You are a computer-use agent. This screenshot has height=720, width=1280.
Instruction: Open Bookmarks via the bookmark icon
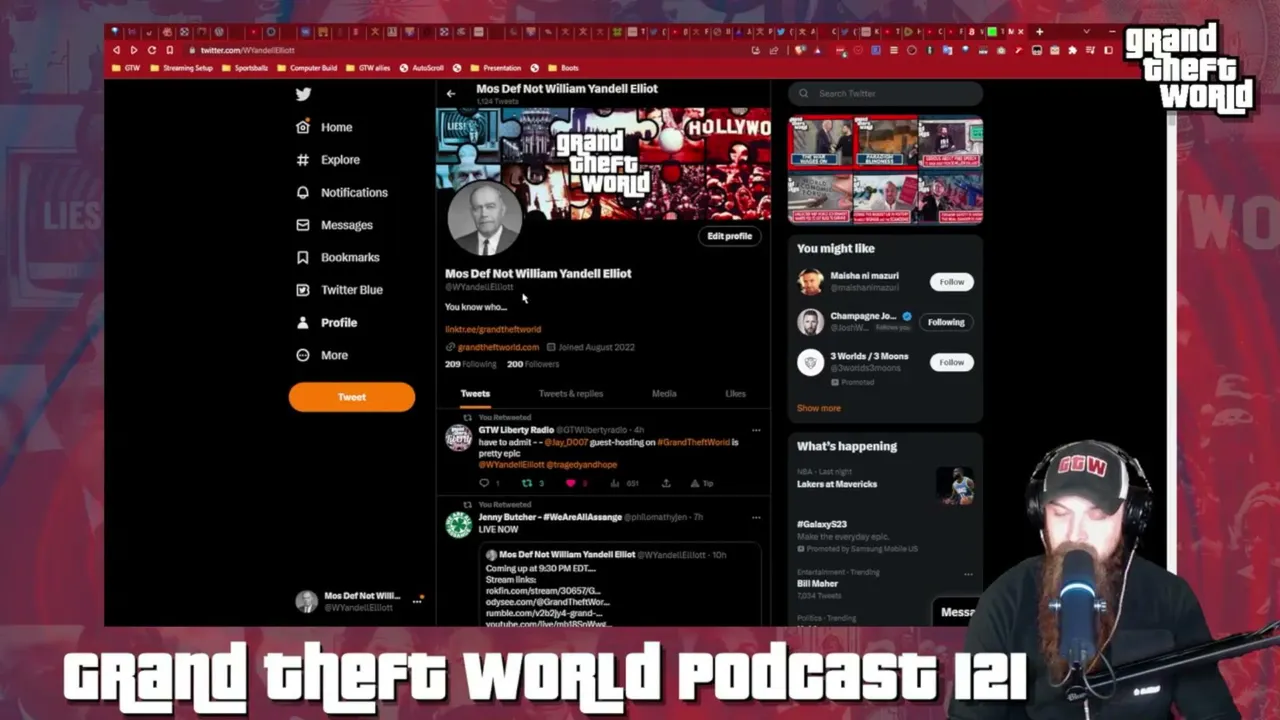tap(303, 257)
